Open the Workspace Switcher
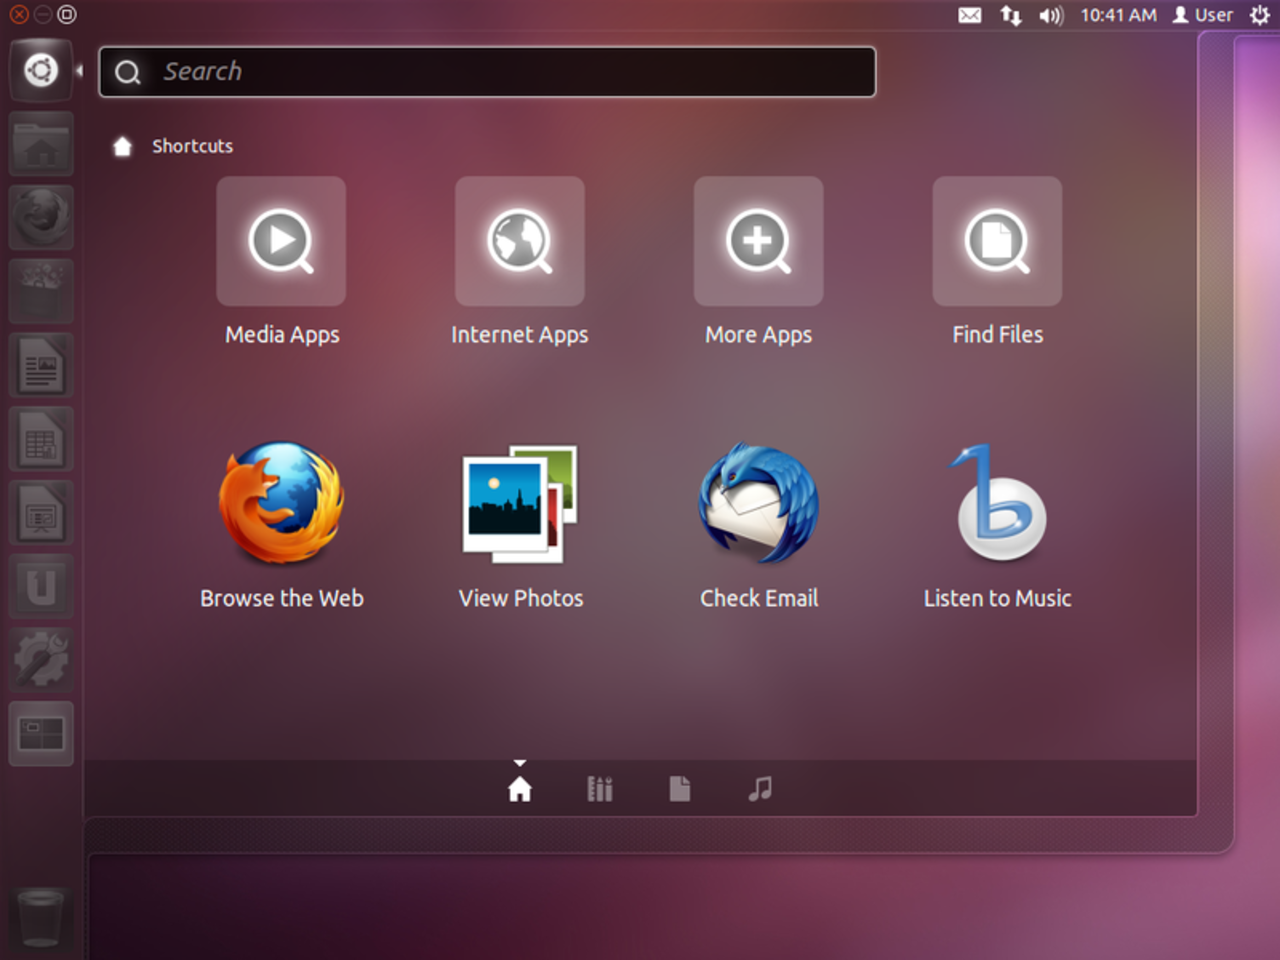Image resolution: width=1280 pixels, height=960 pixels. pyautogui.click(x=41, y=734)
